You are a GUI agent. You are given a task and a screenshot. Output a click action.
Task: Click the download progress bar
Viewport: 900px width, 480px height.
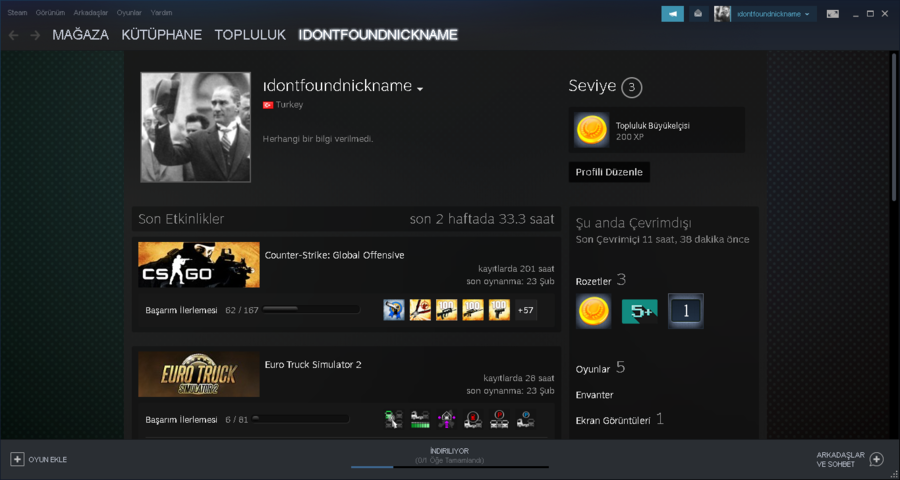point(450,467)
